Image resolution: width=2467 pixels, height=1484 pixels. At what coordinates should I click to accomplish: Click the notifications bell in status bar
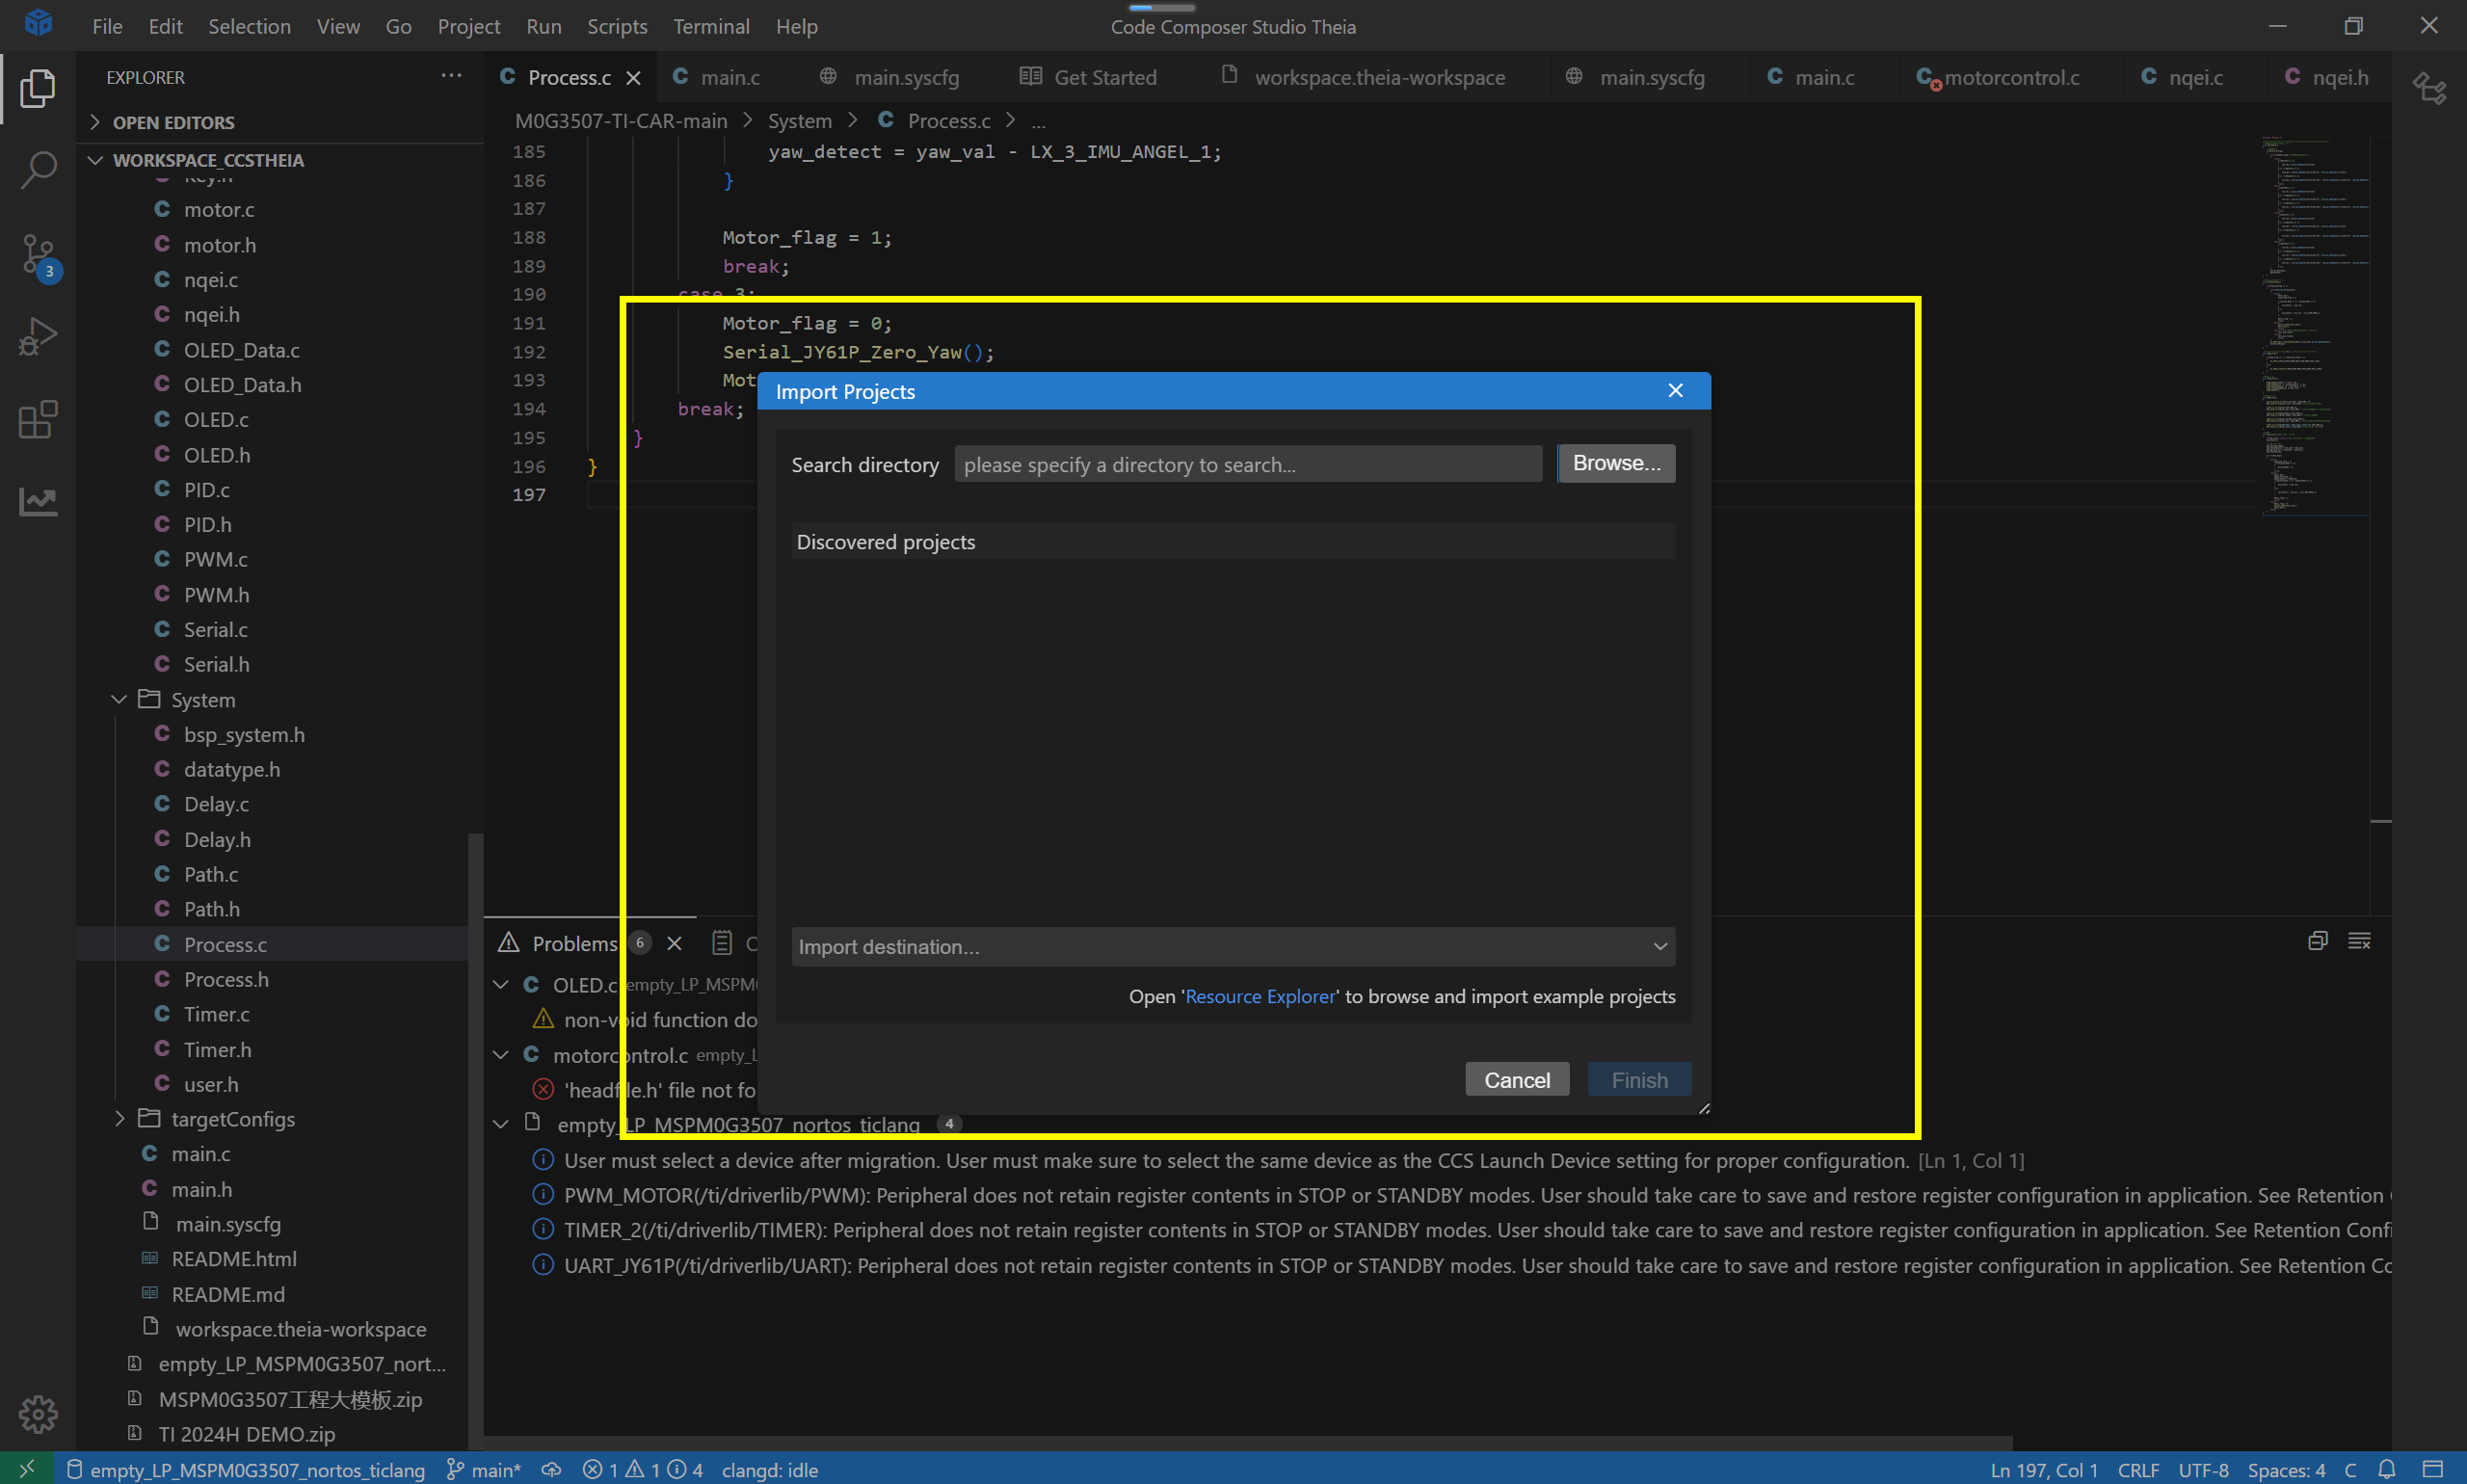(x=2387, y=1469)
